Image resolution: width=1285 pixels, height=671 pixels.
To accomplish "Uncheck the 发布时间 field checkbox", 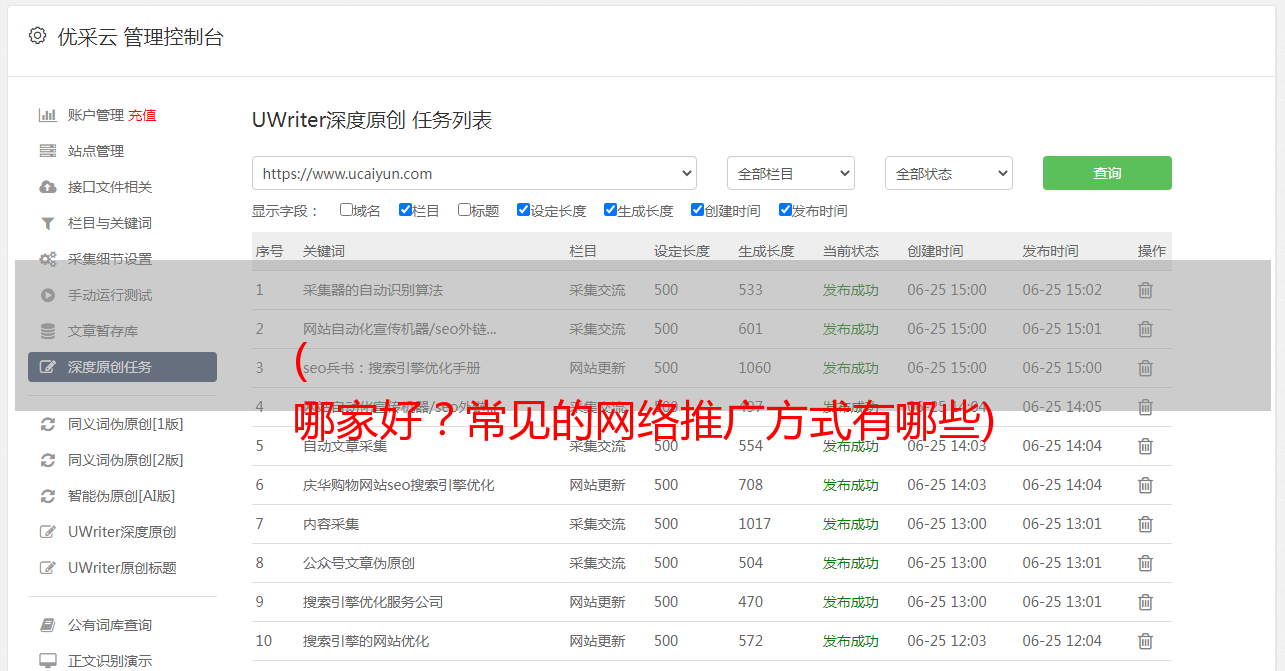I will (785, 210).
